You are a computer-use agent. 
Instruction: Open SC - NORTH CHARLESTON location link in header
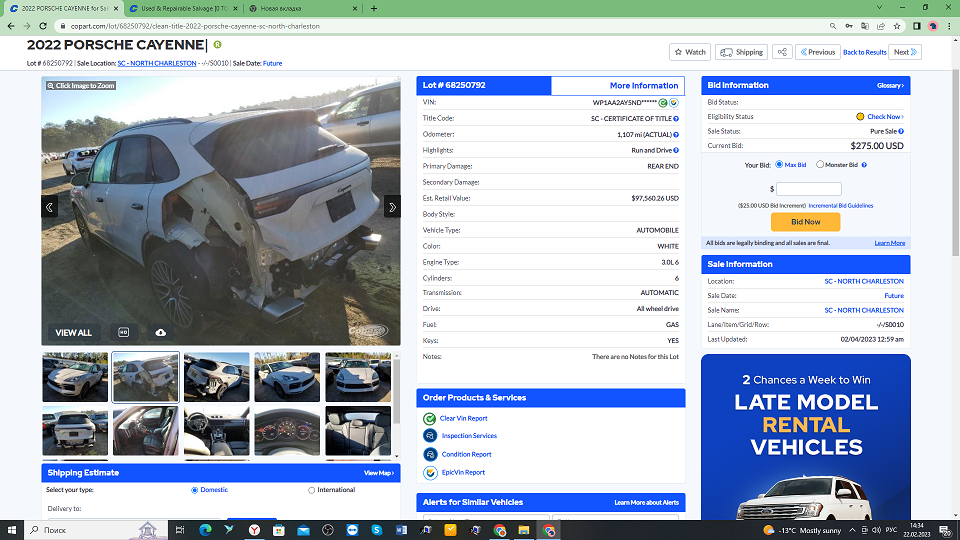click(x=157, y=63)
